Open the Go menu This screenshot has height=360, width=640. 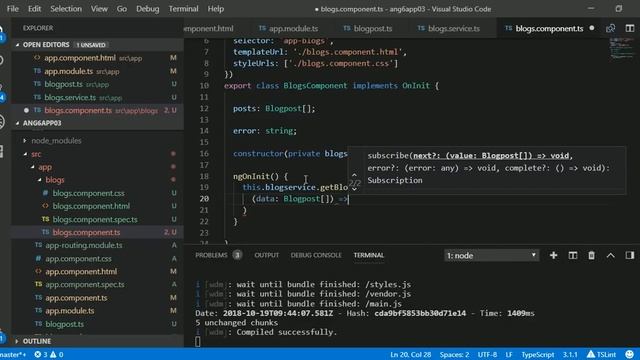(122, 9)
